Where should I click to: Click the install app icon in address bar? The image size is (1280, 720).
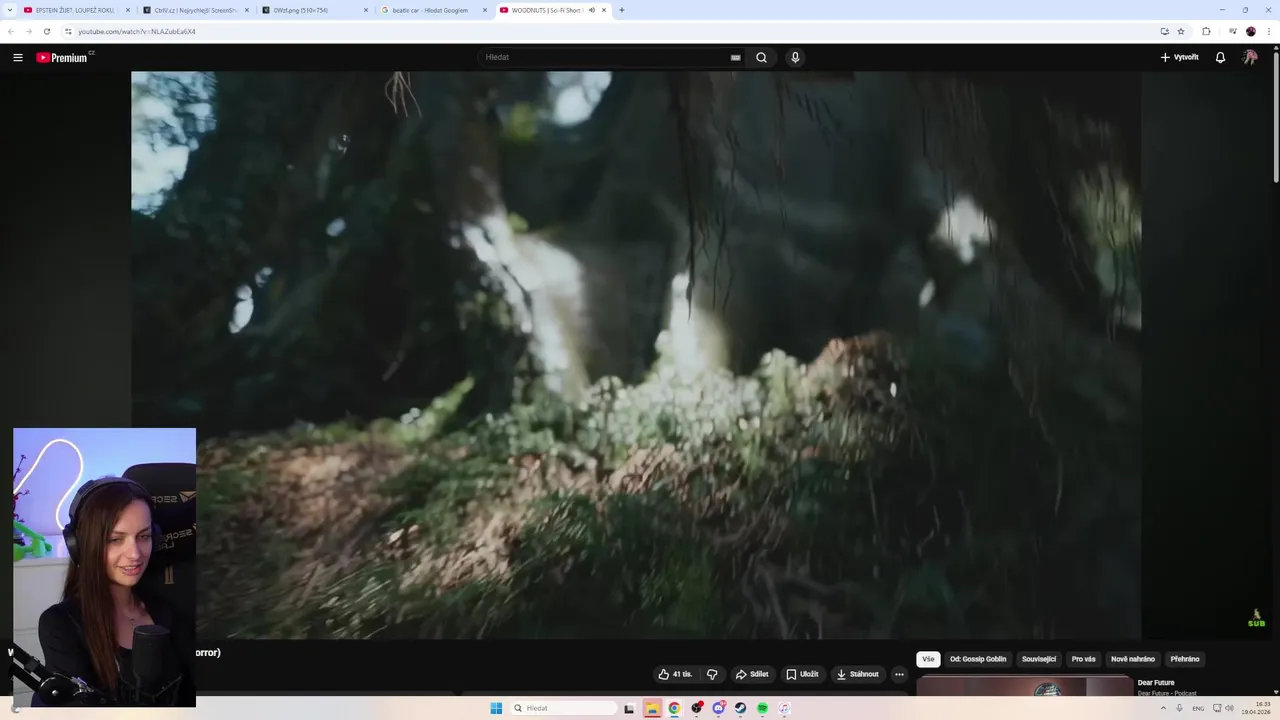[1165, 31]
